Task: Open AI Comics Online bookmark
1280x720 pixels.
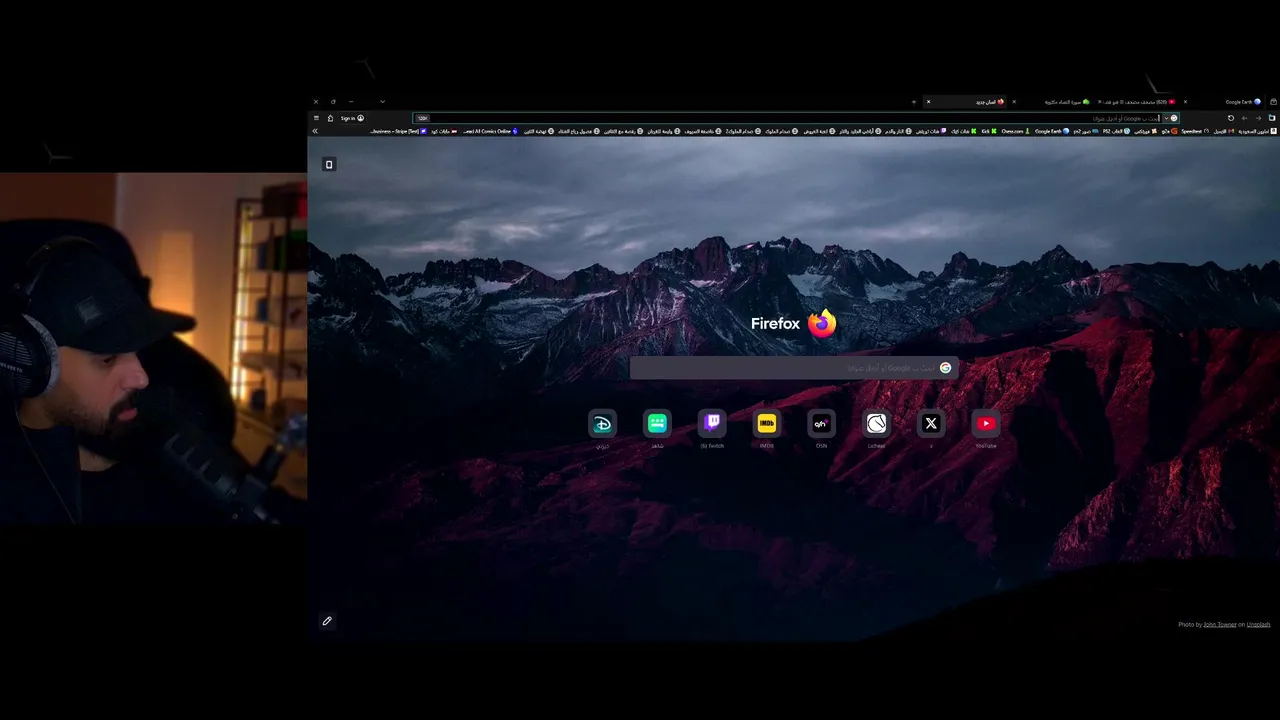Action: pos(492,131)
